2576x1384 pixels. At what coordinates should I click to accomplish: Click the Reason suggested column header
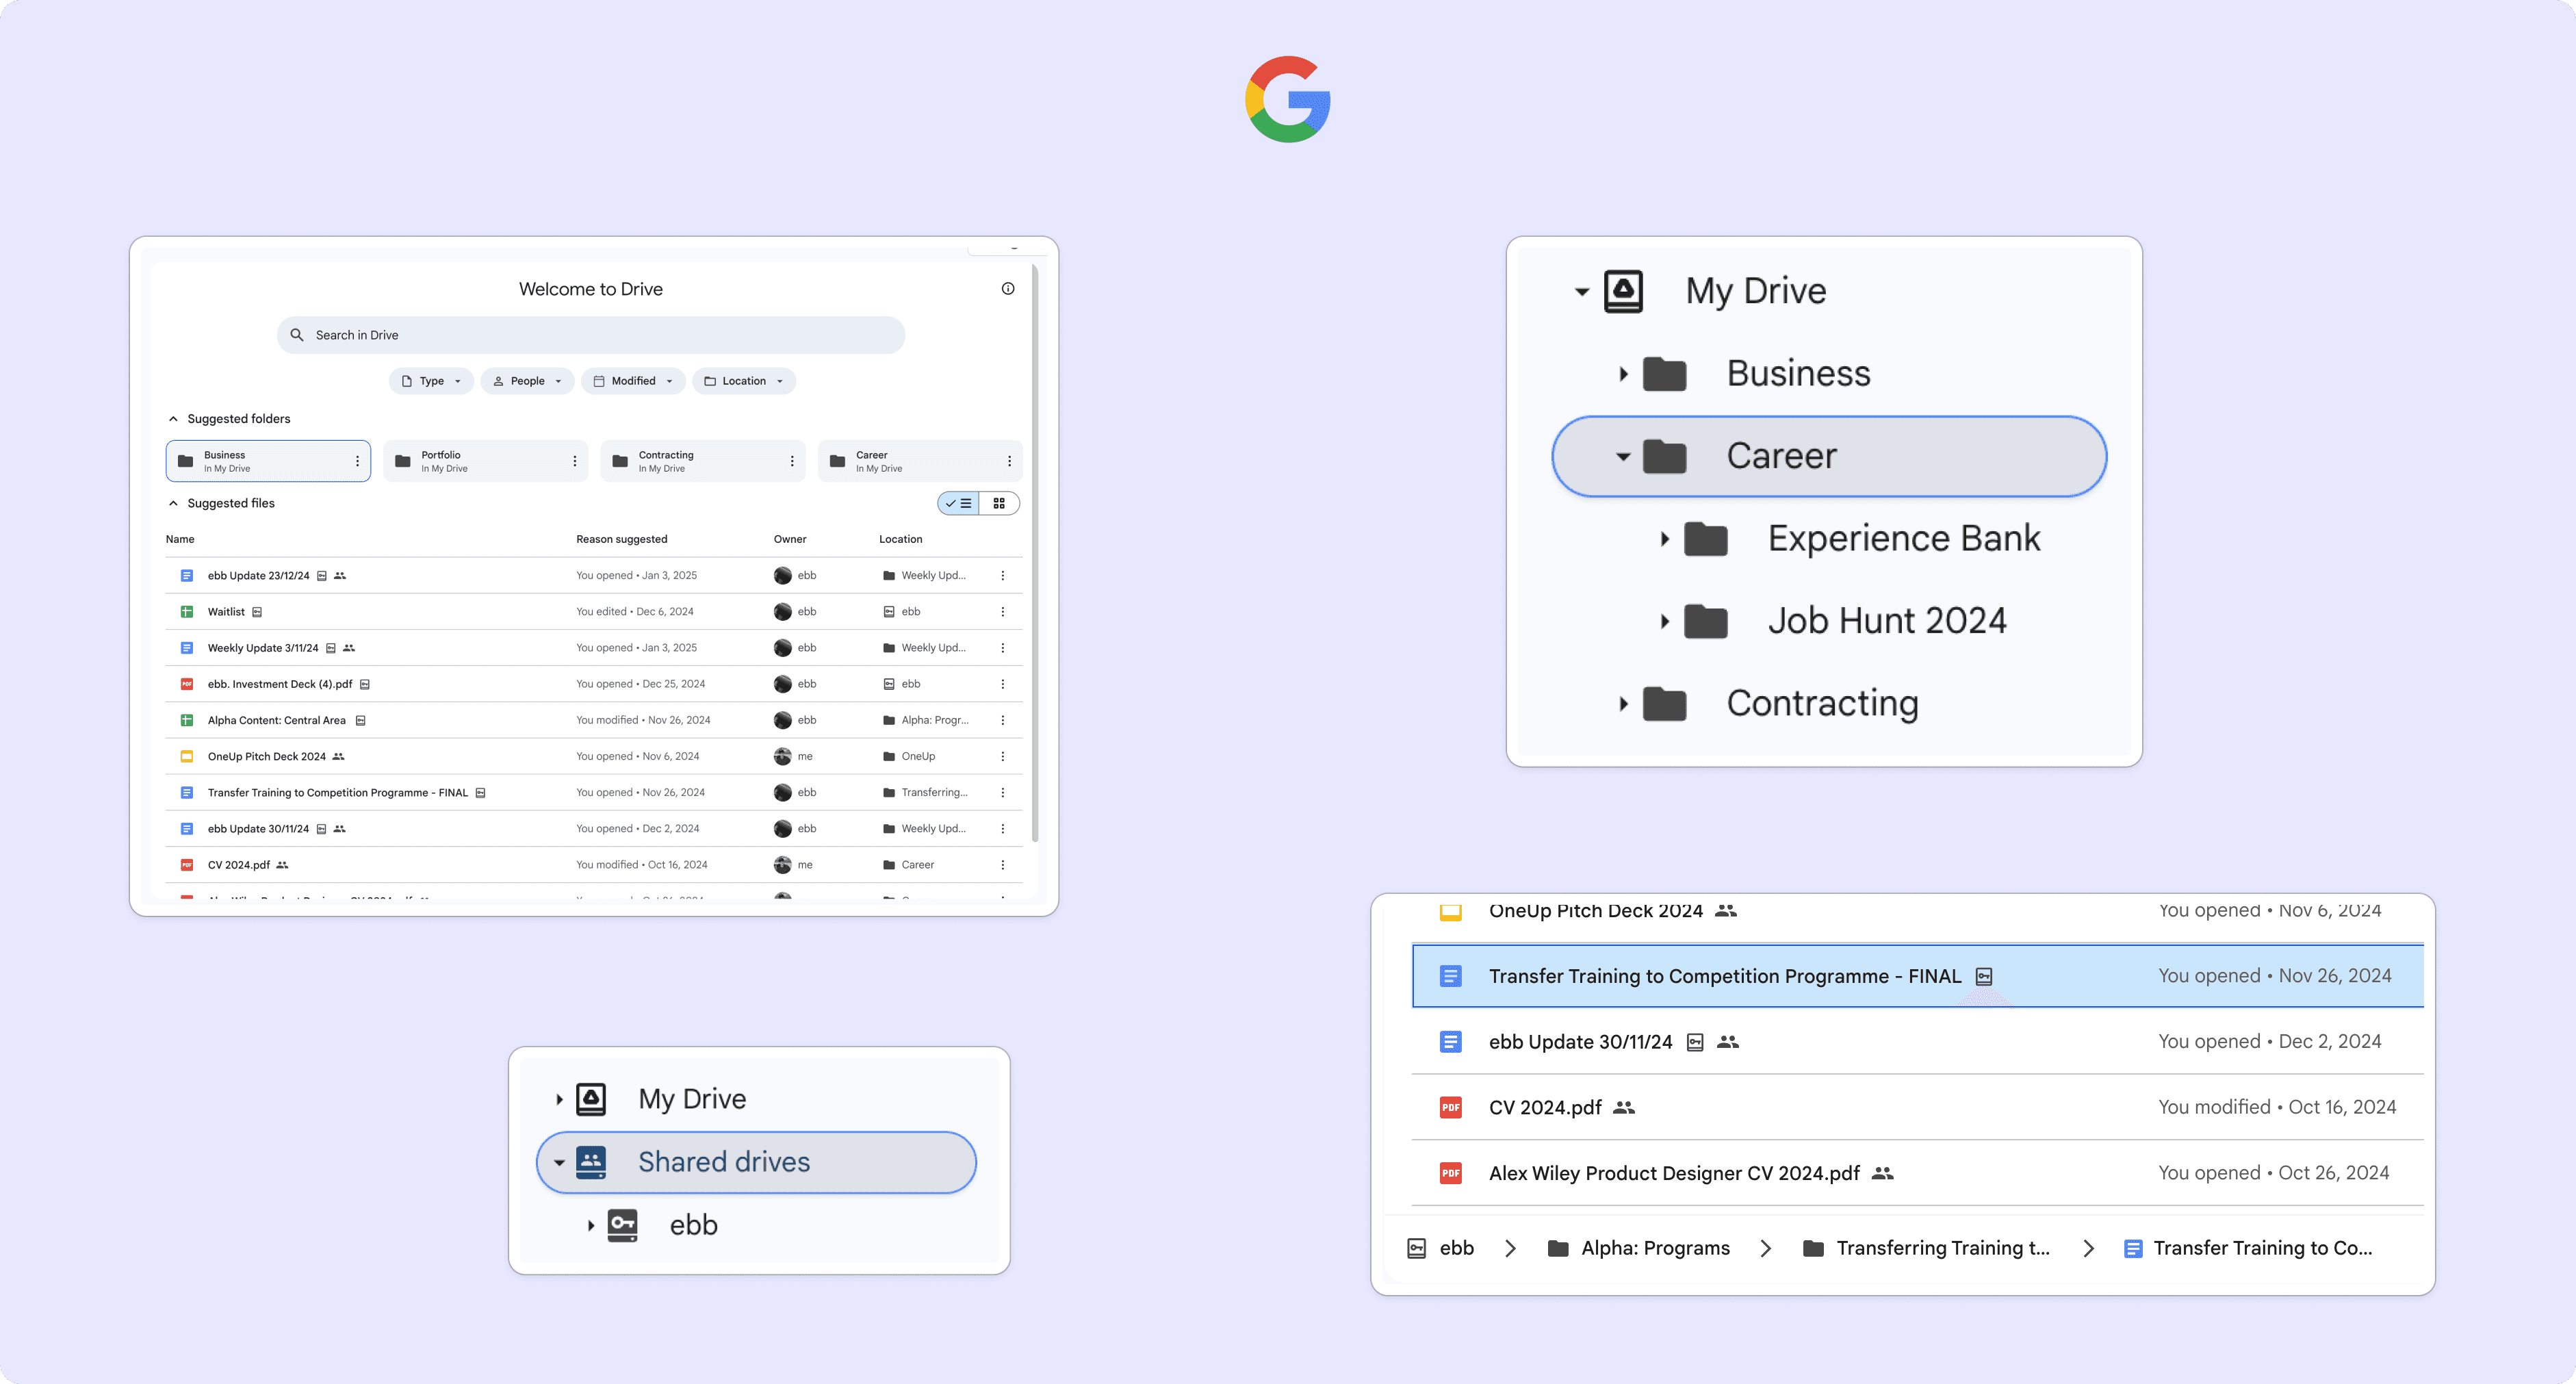click(621, 539)
